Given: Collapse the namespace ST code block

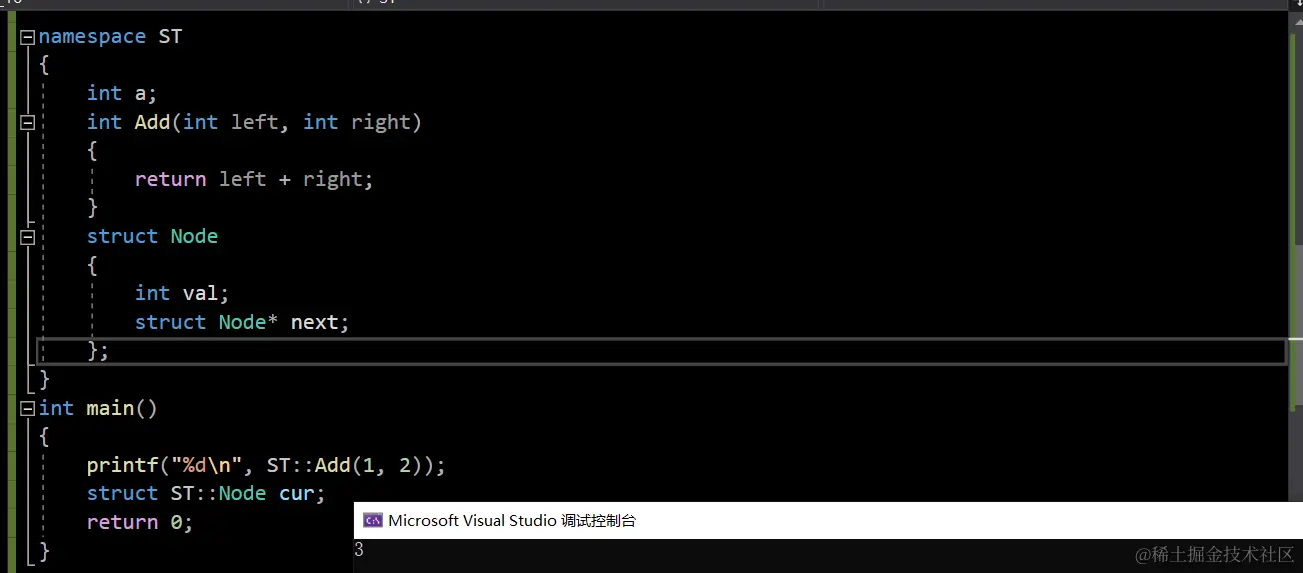Looking at the screenshot, I should tap(27, 37).
